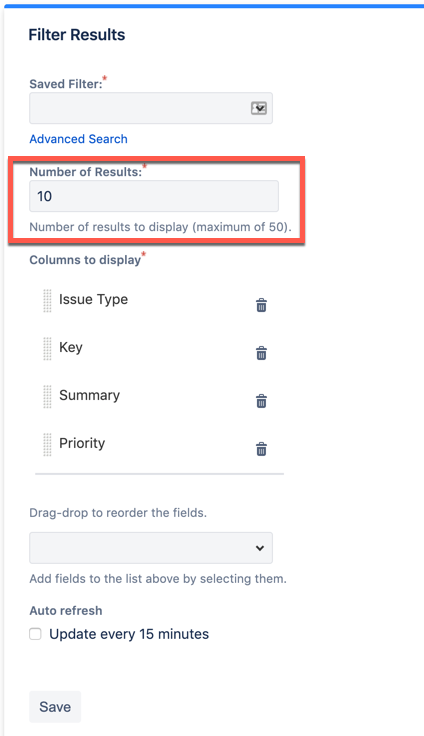
Task: Select the Summary row drag handle
Action: [47, 397]
